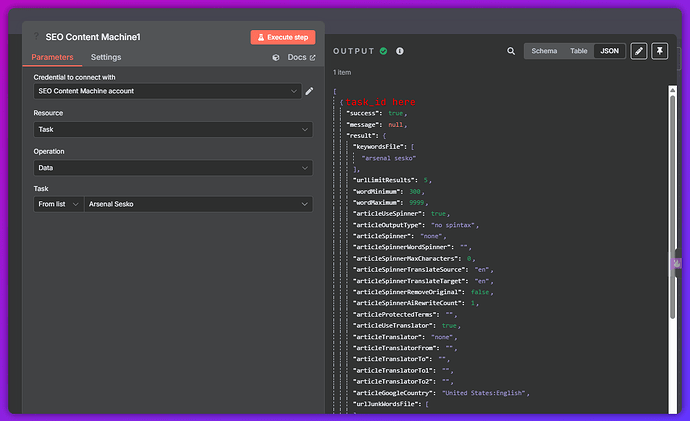Click the OUTPUT panel heading

click(354, 51)
